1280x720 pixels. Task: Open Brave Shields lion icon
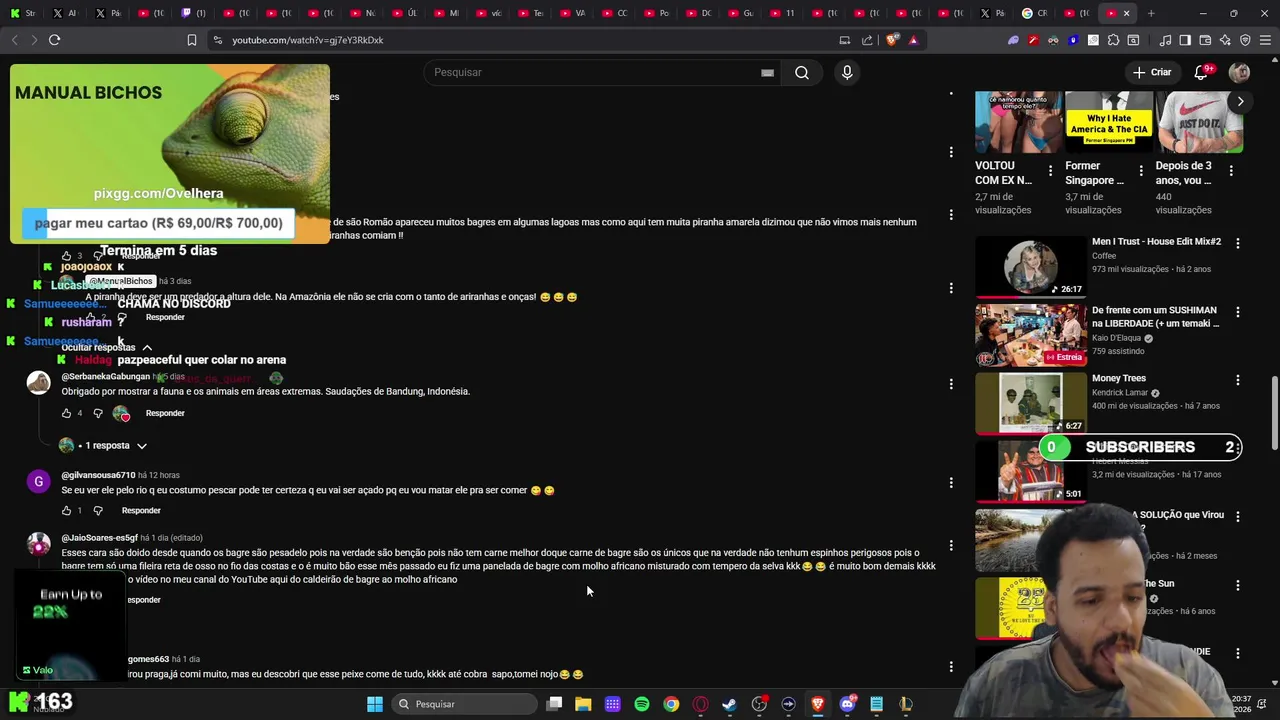[x=892, y=40]
